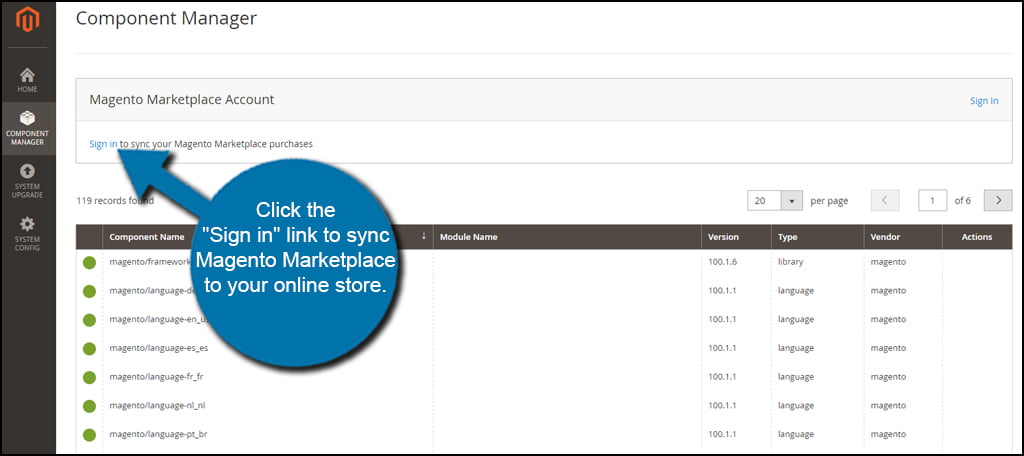Open System Config in the sidebar

[x=27, y=233]
